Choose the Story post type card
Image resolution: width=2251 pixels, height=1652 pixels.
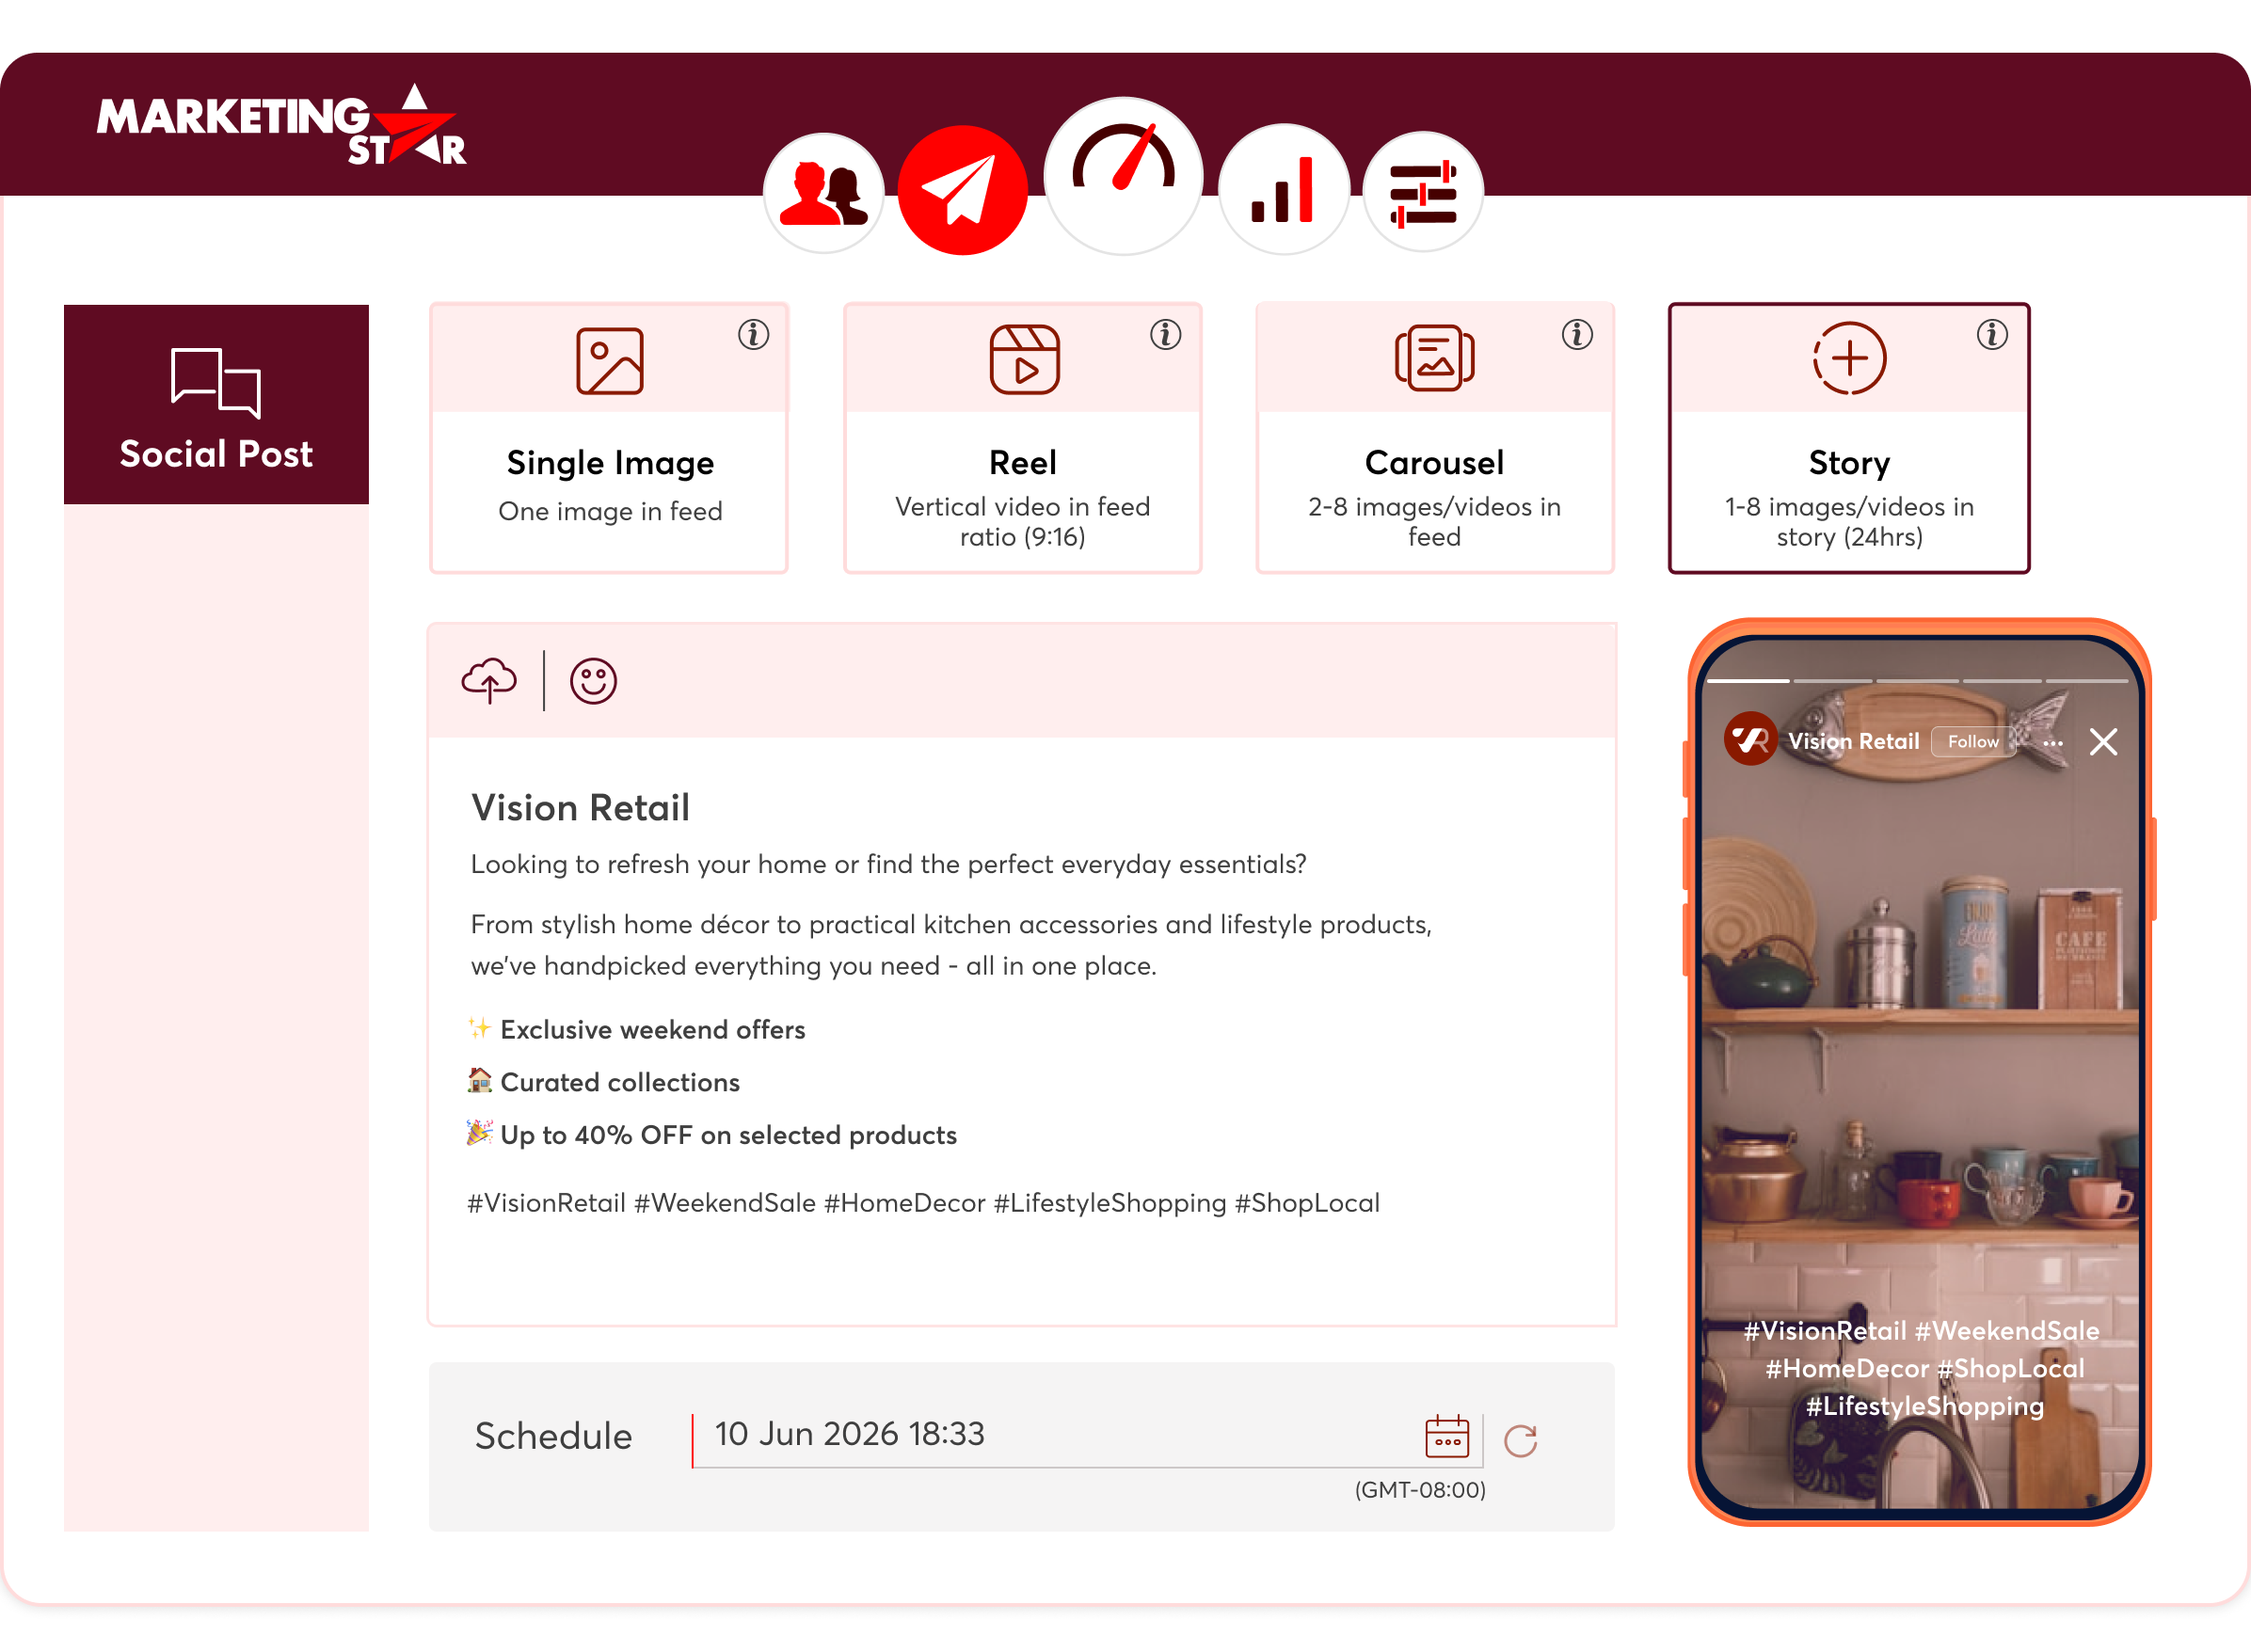click(1848, 438)
